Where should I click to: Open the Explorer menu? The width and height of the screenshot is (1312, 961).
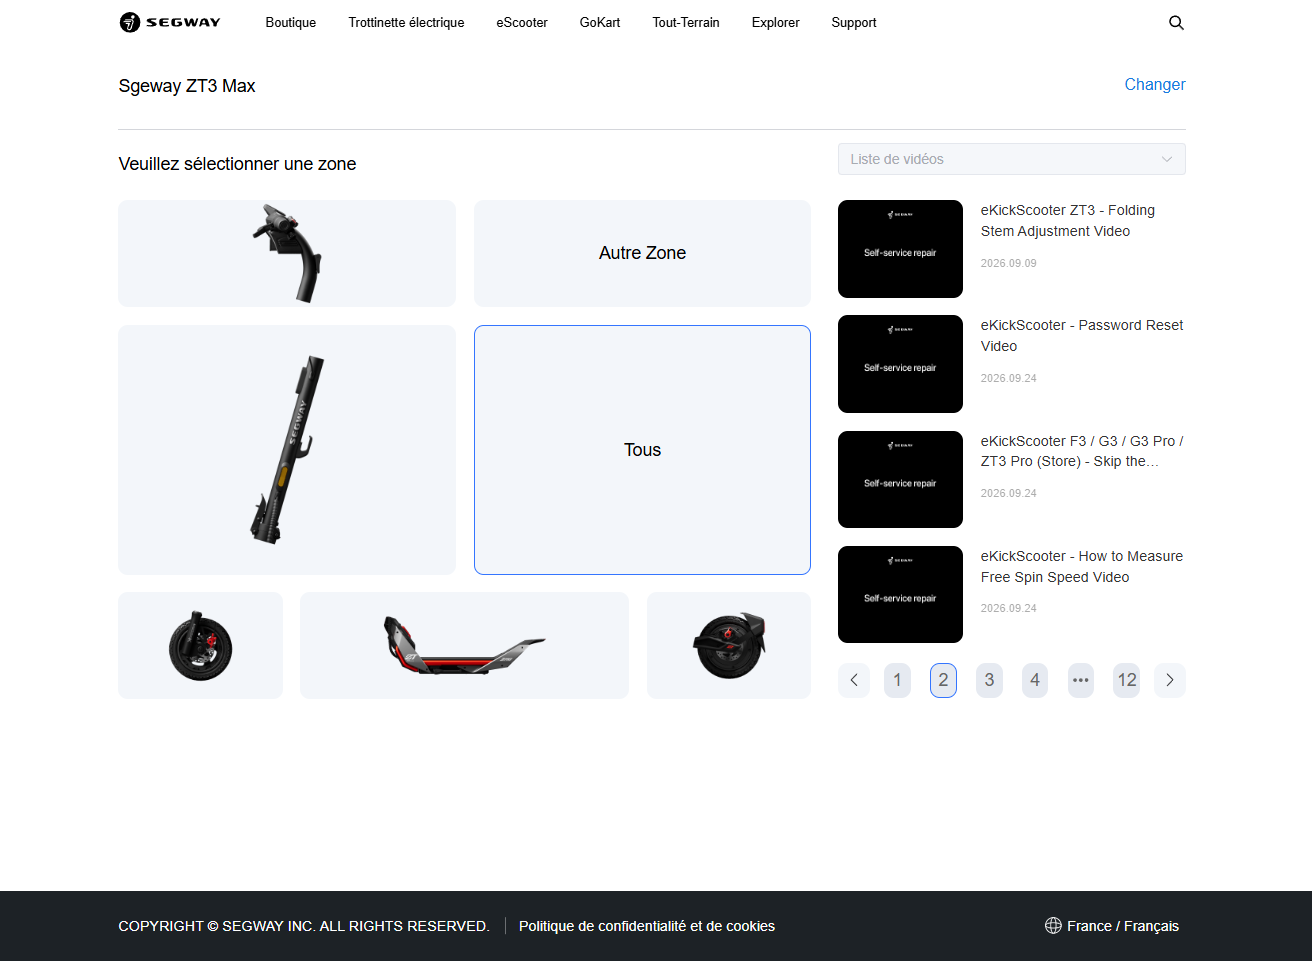pyautogui.click(x=776, y=22)
